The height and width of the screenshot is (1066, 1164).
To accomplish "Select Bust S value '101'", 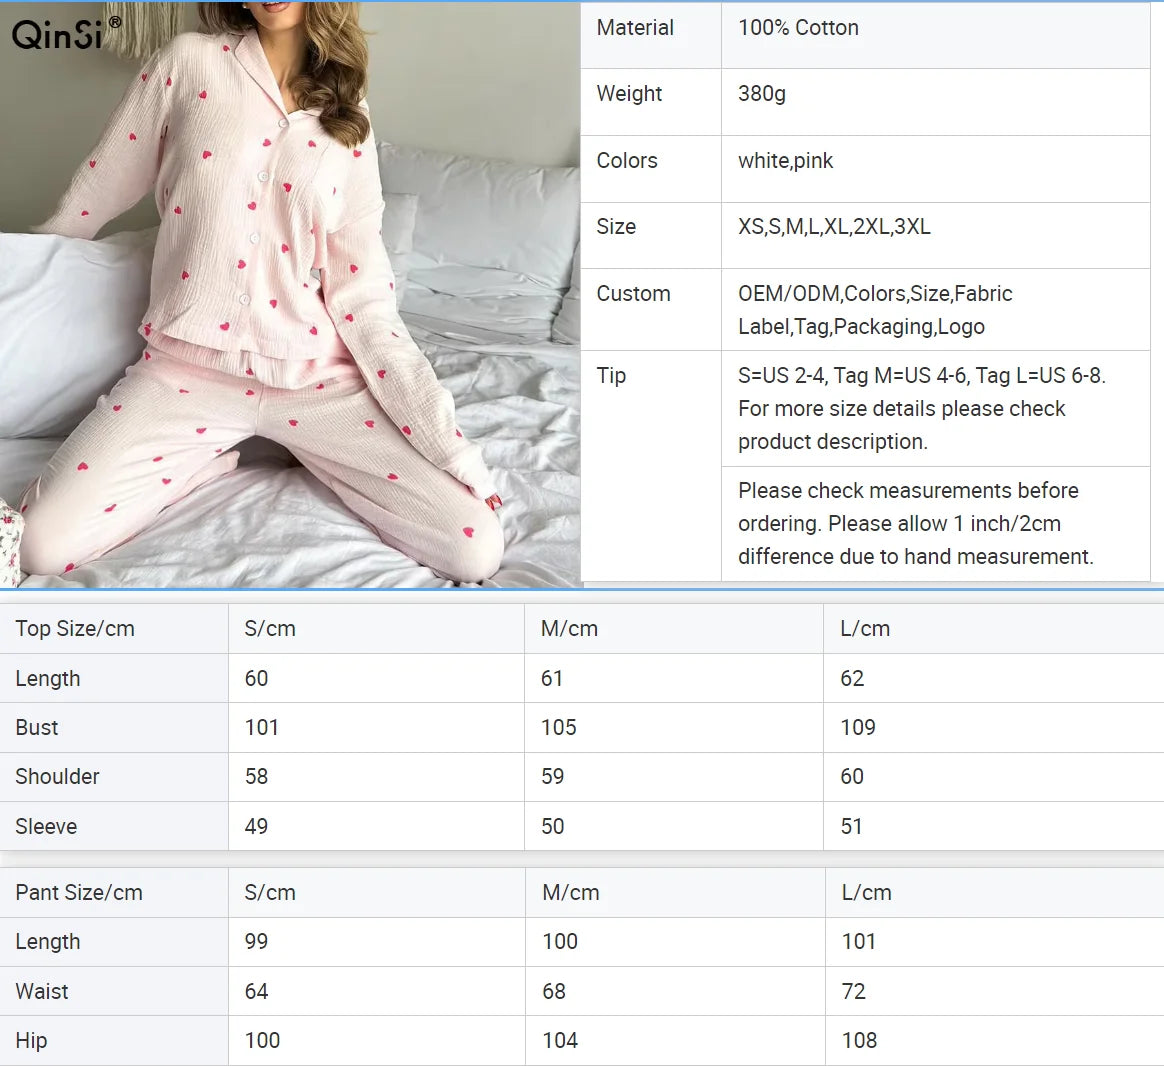I will pyautogui.click(x=261, y=727).
